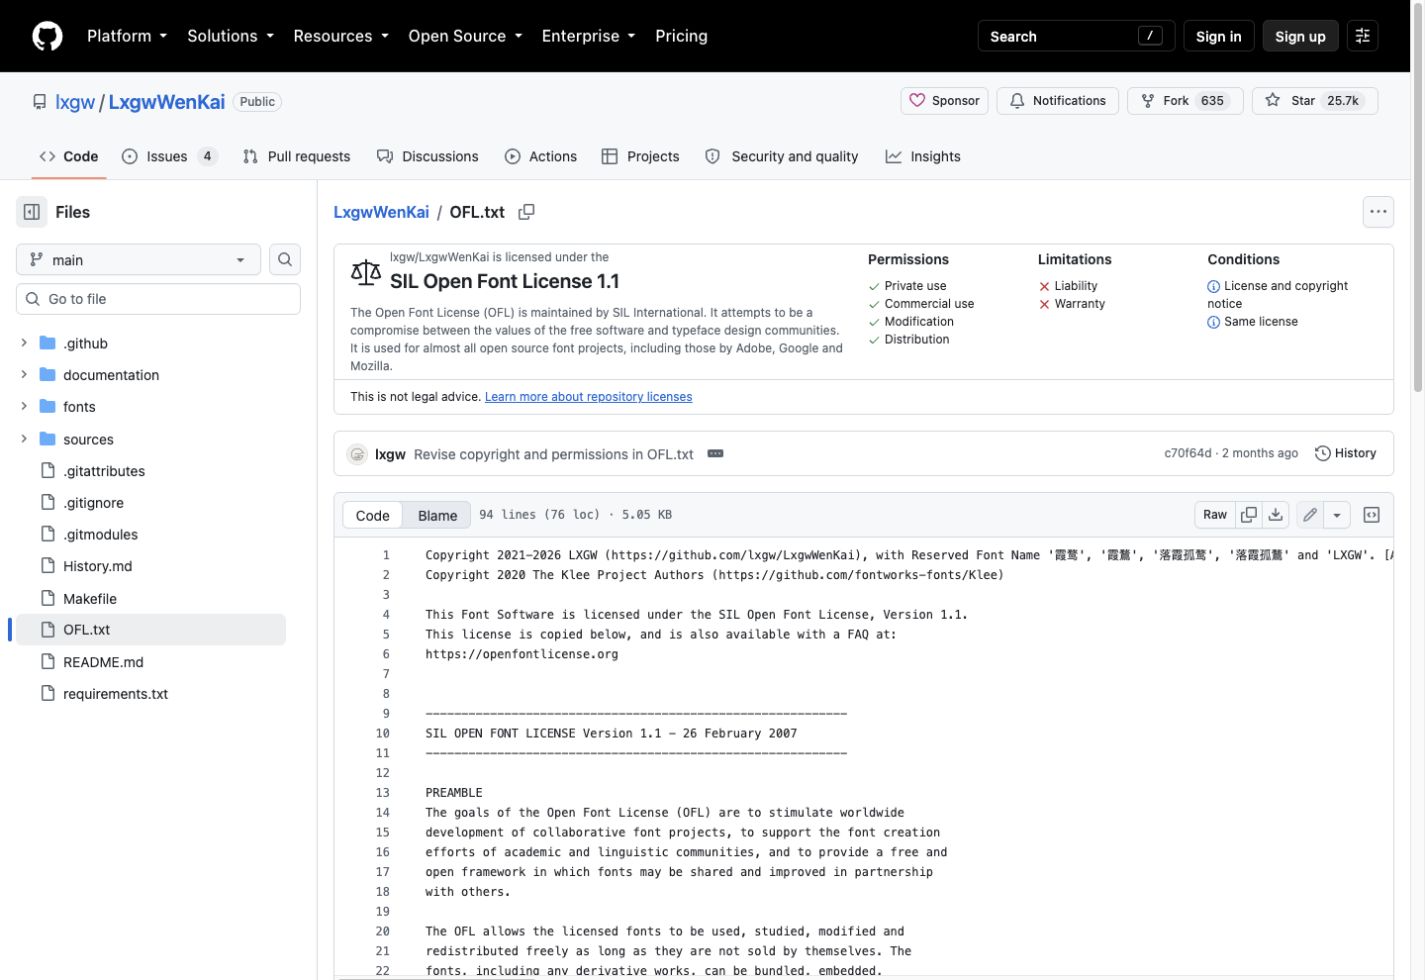Fork the LxgwWenKai repository
1425x980 pixels.
pos(1185,101)
